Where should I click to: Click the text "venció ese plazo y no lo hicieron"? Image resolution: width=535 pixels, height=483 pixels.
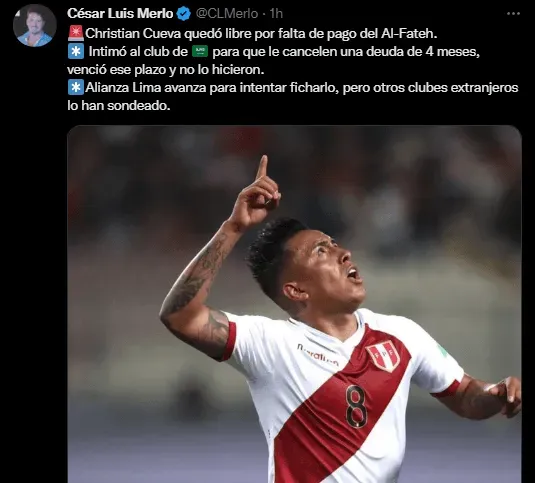(x=165, y=70)
